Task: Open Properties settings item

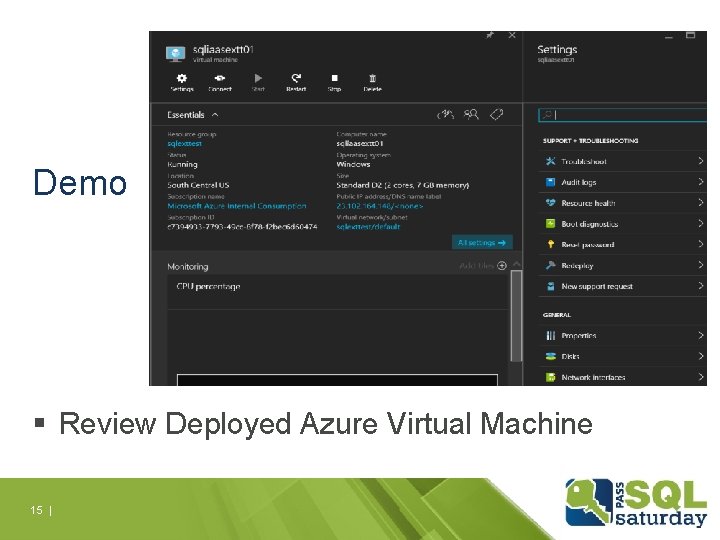Action: (x=622, y=336)
